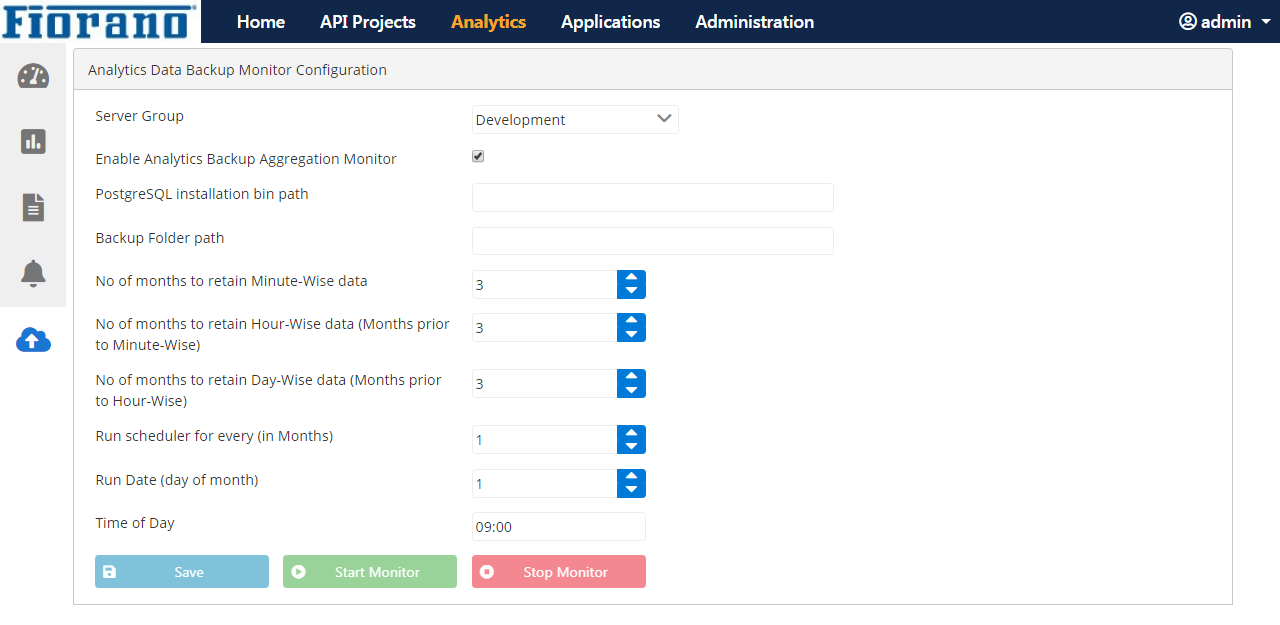Click the admin user profile icon
The height and width of the screenshot is (625, 1280).
point(1188,21)
